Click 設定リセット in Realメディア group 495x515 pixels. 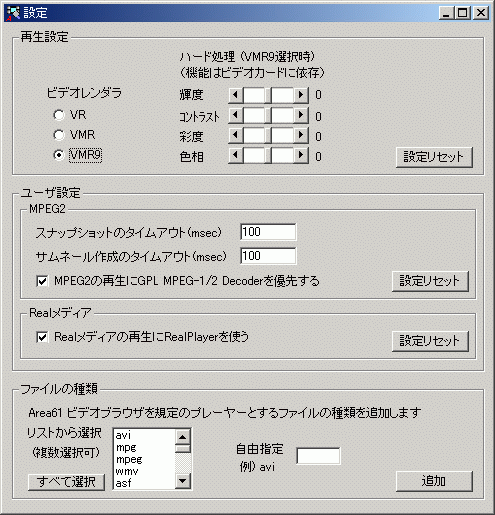[430, 341]
